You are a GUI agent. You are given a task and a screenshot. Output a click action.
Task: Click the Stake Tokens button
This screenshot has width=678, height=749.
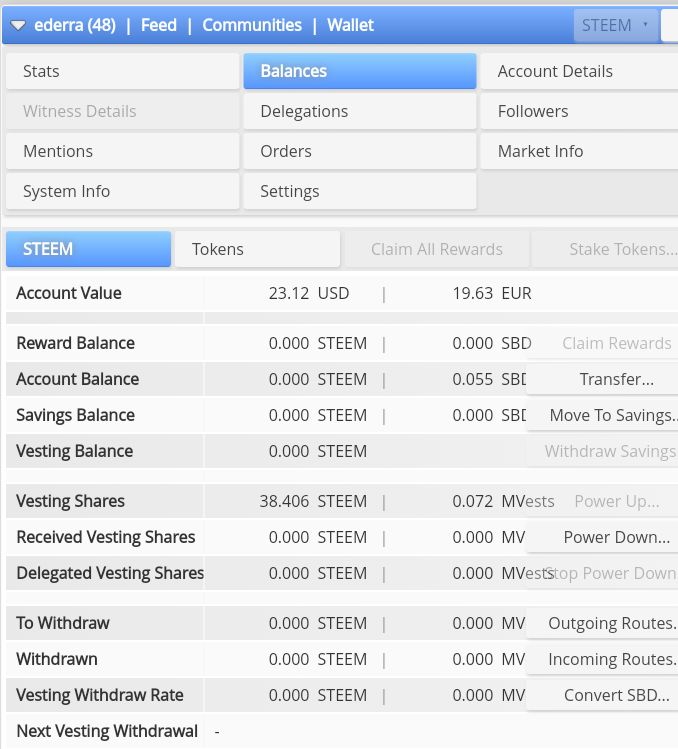(x=605, y=249)
